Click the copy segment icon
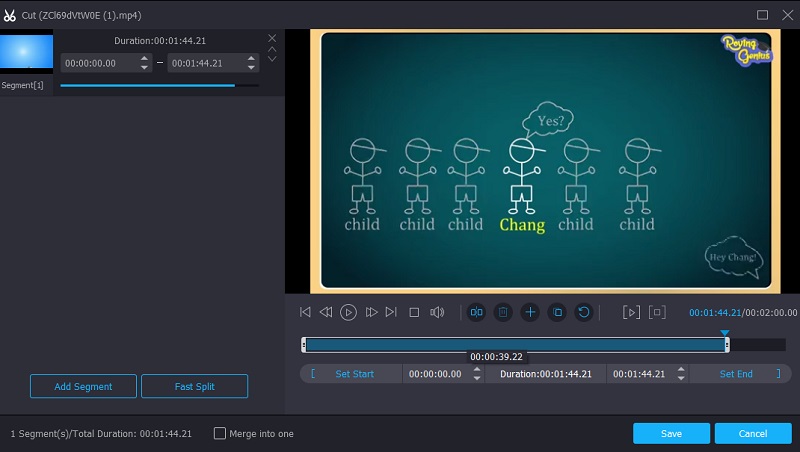This screenshot has width=800, height=452. coord(557,312)
